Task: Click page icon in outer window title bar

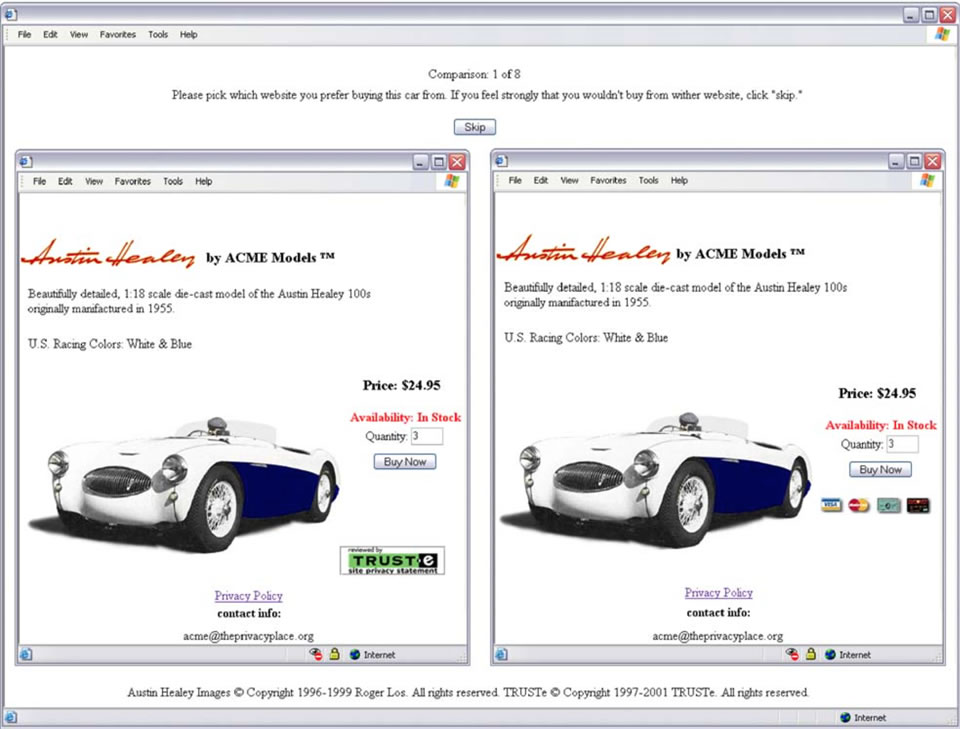Action: (x=10, y=13)
